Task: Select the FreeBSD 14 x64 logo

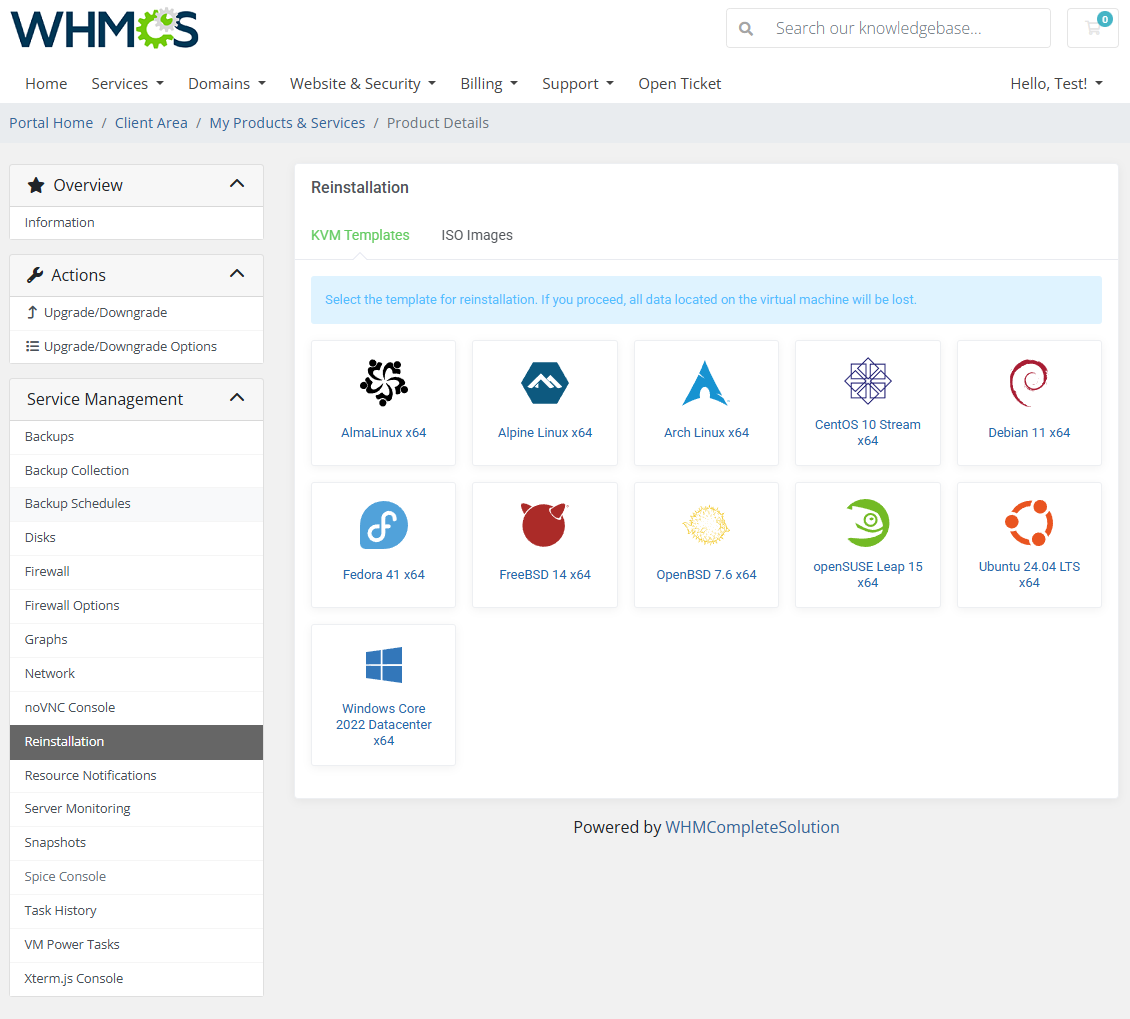Action: [x=544, y=525]
